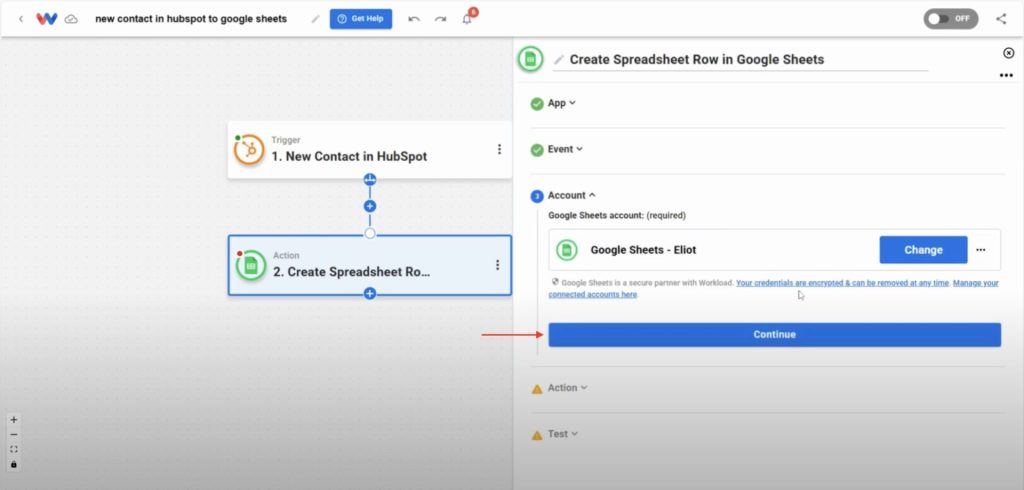
Task: Open the Workload logo home icon
Action: click(46, 19)
